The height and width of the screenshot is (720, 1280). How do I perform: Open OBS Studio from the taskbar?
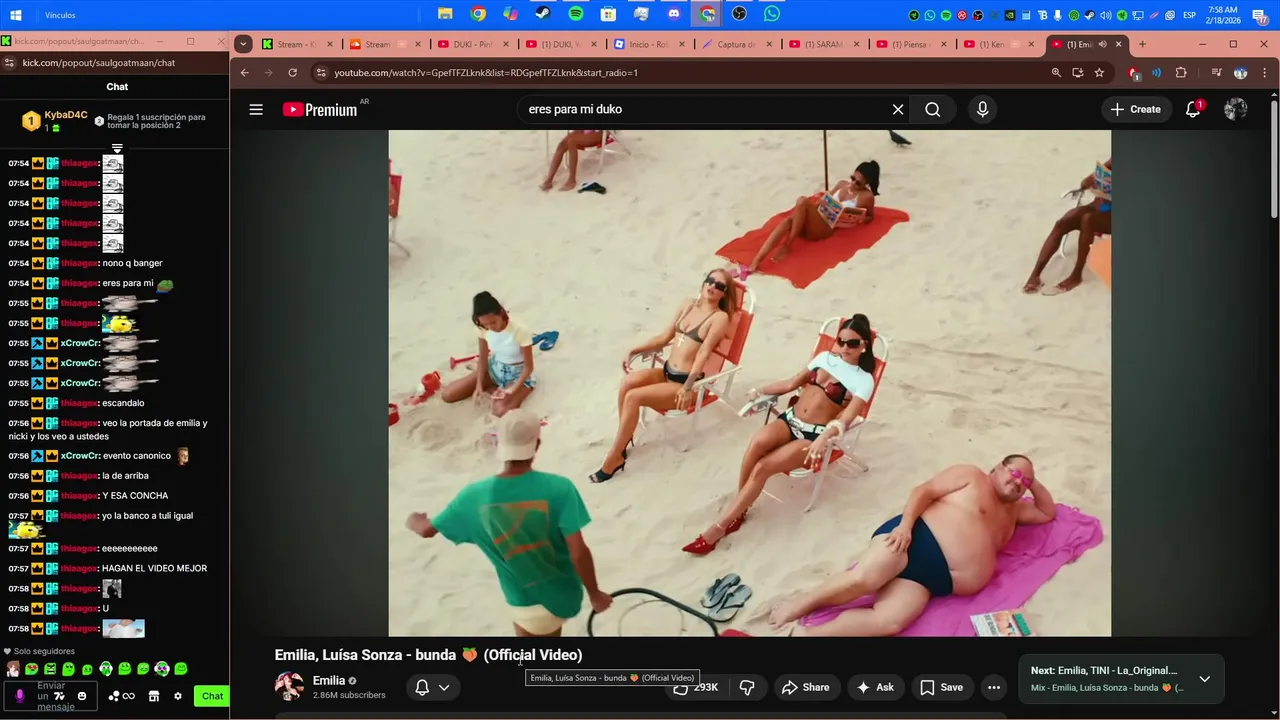coord(739,14)
